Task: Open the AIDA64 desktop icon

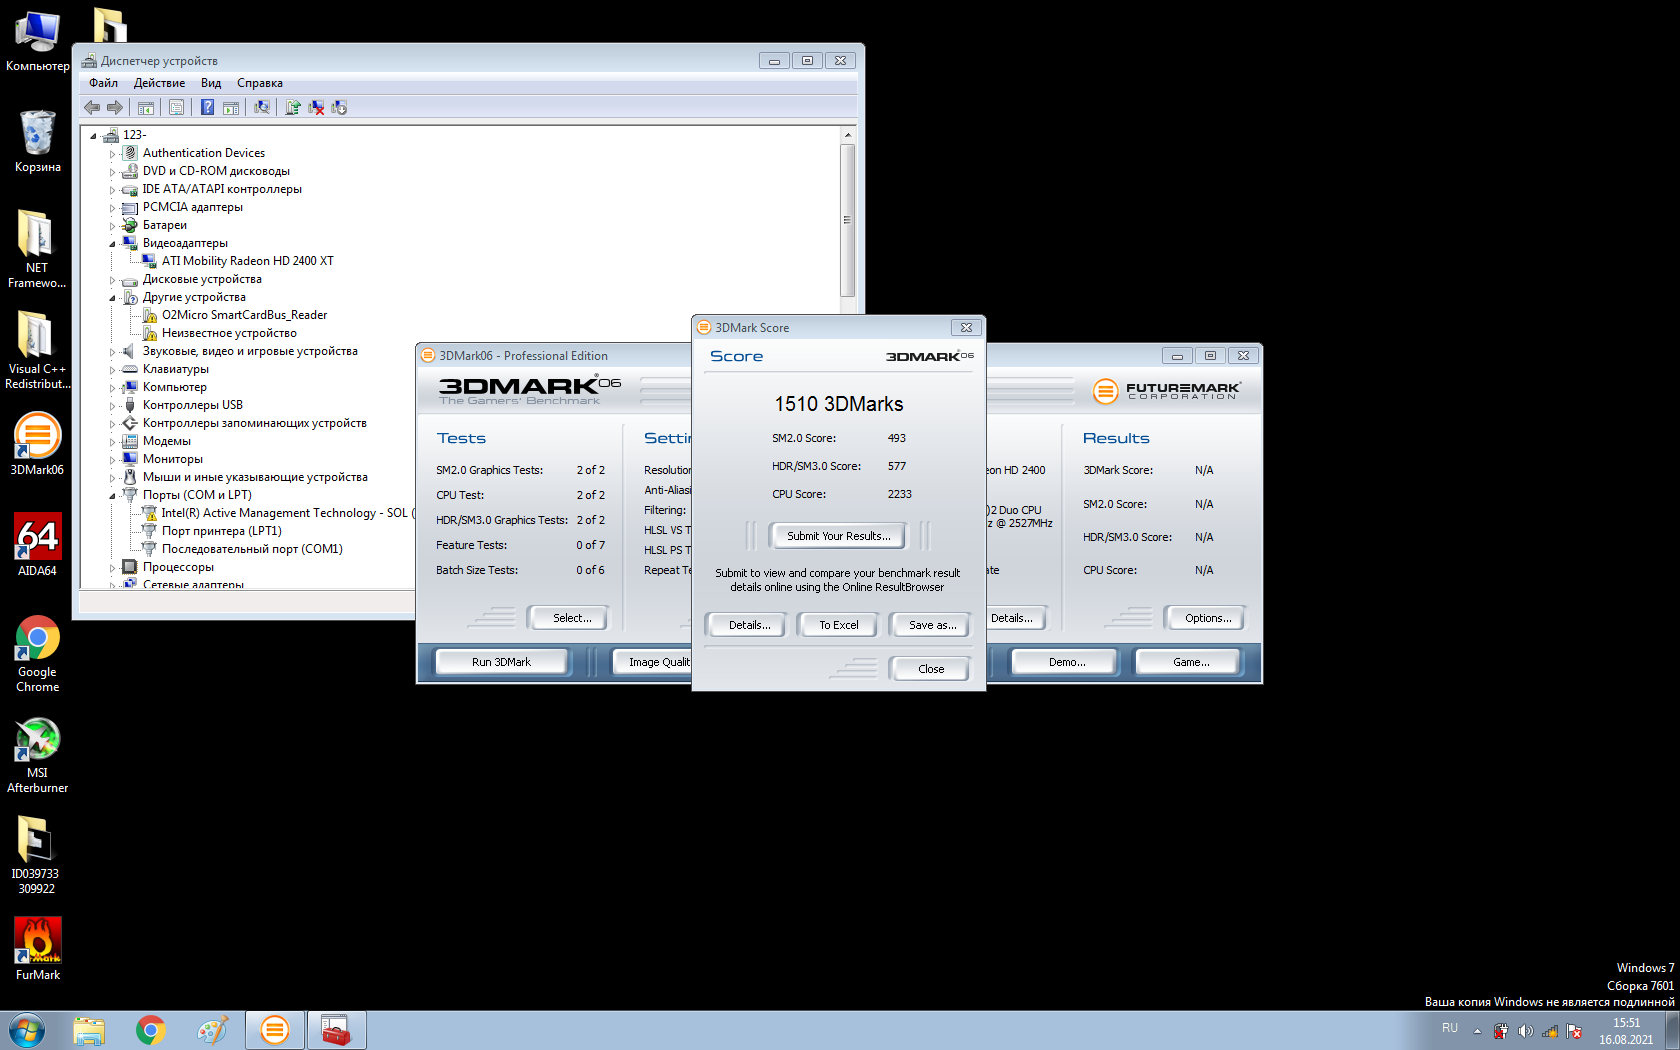Action: click(x=37, y=545)
